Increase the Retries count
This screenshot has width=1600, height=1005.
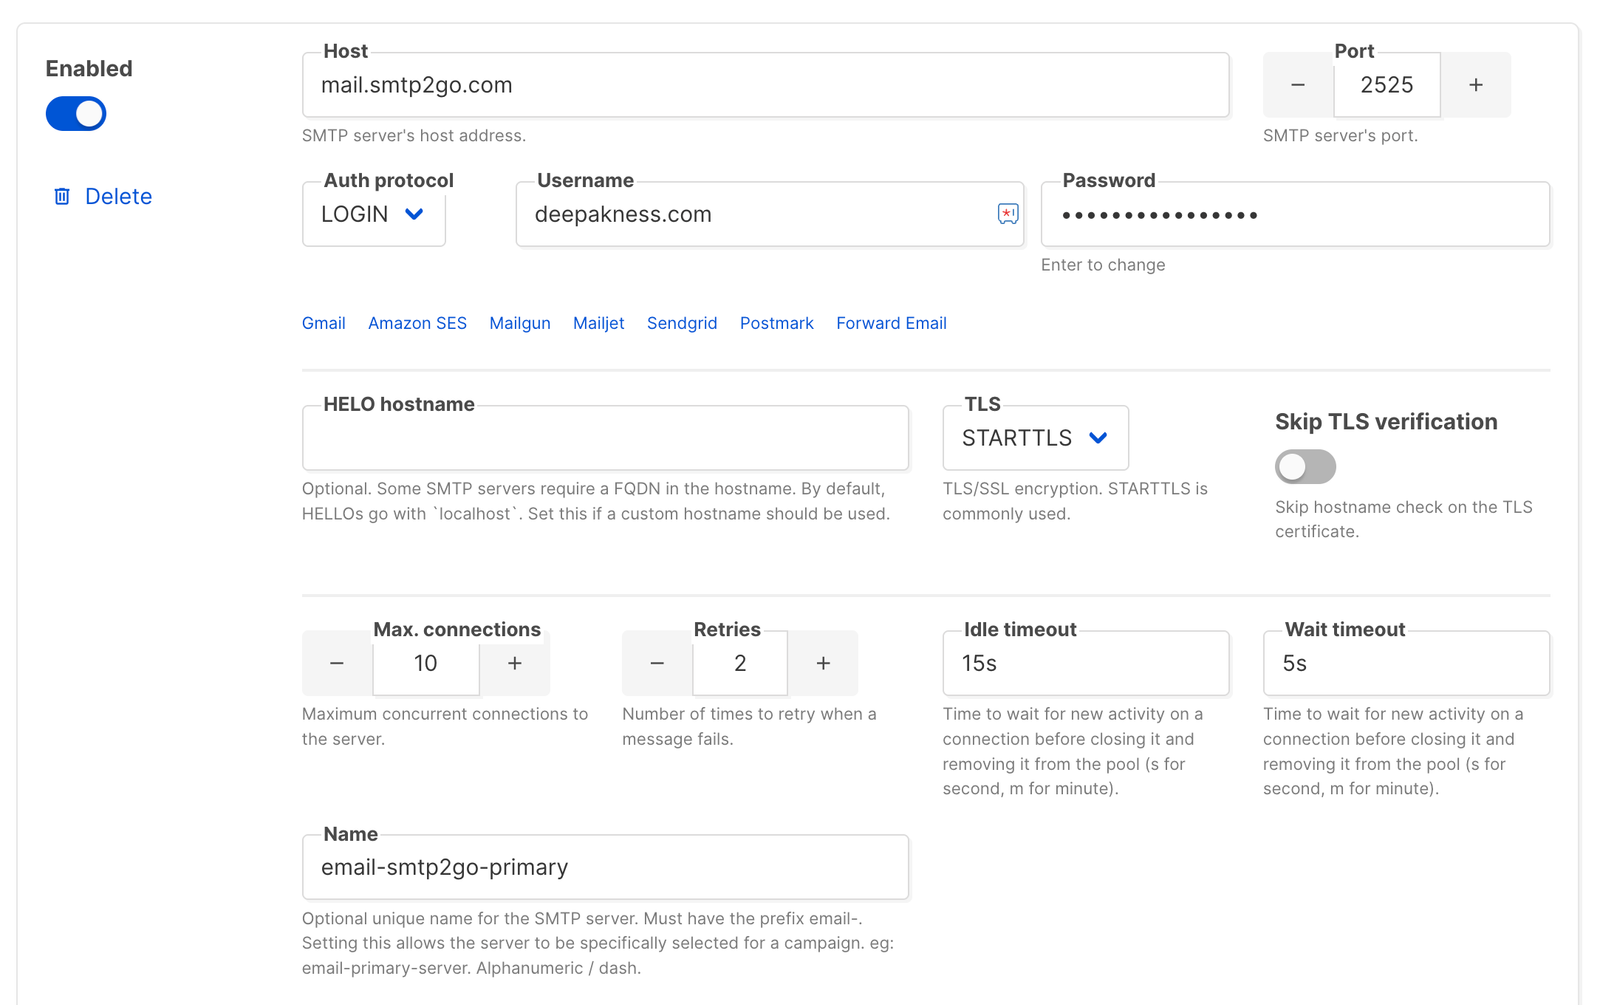[x=822, y=662]
